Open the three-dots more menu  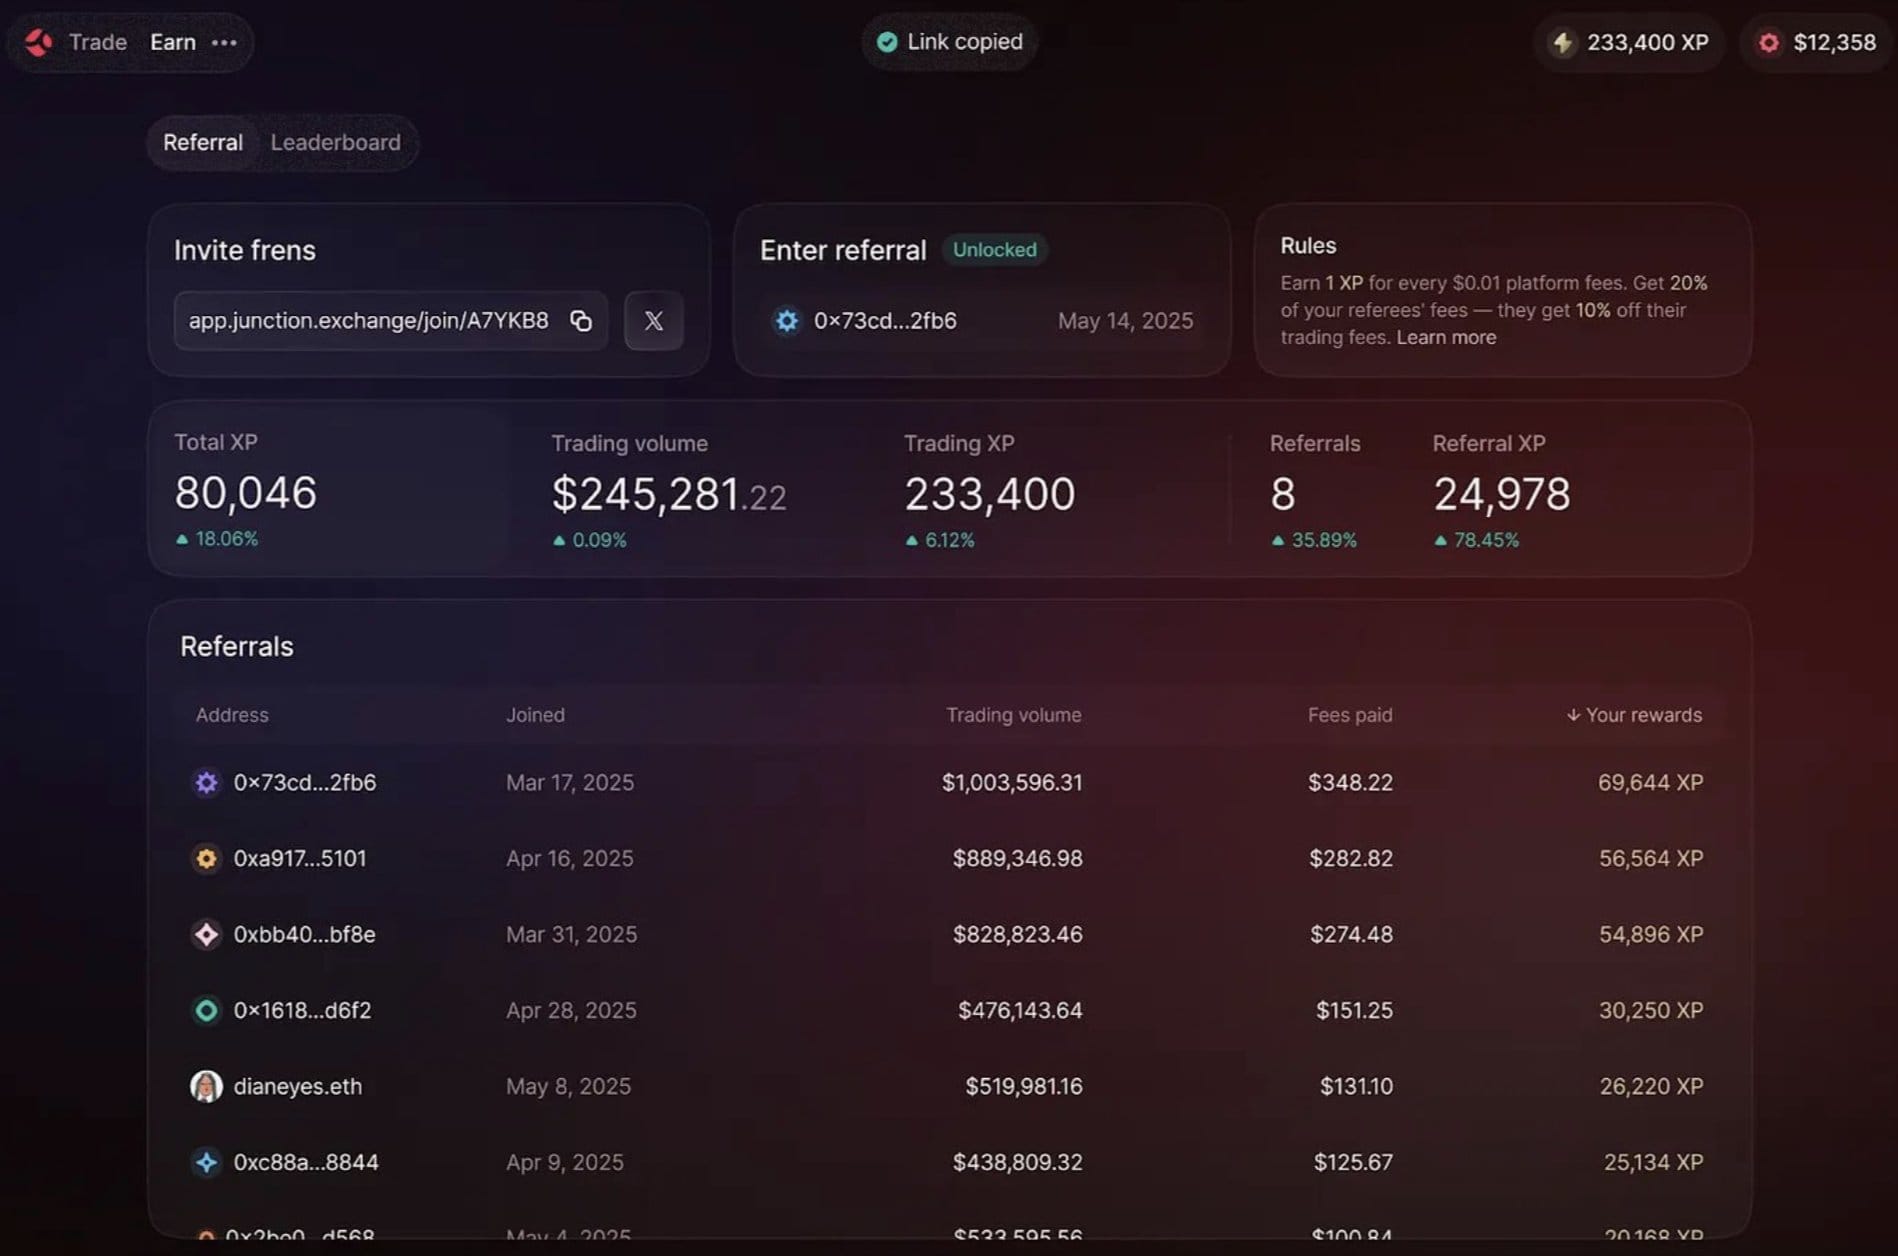tap(224, 42)
